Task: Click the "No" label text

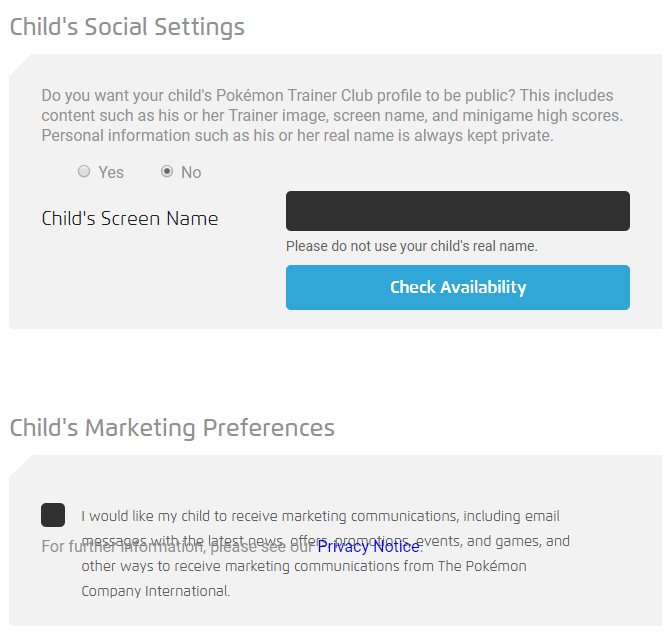Action: [x=191, y=172]
